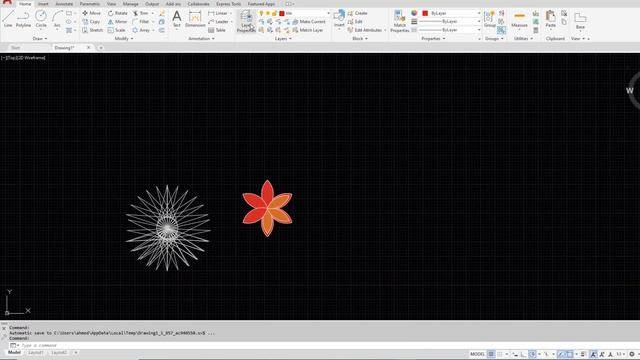
Task: Toggle lineweight display in status bar
Action: pos(584,354)
